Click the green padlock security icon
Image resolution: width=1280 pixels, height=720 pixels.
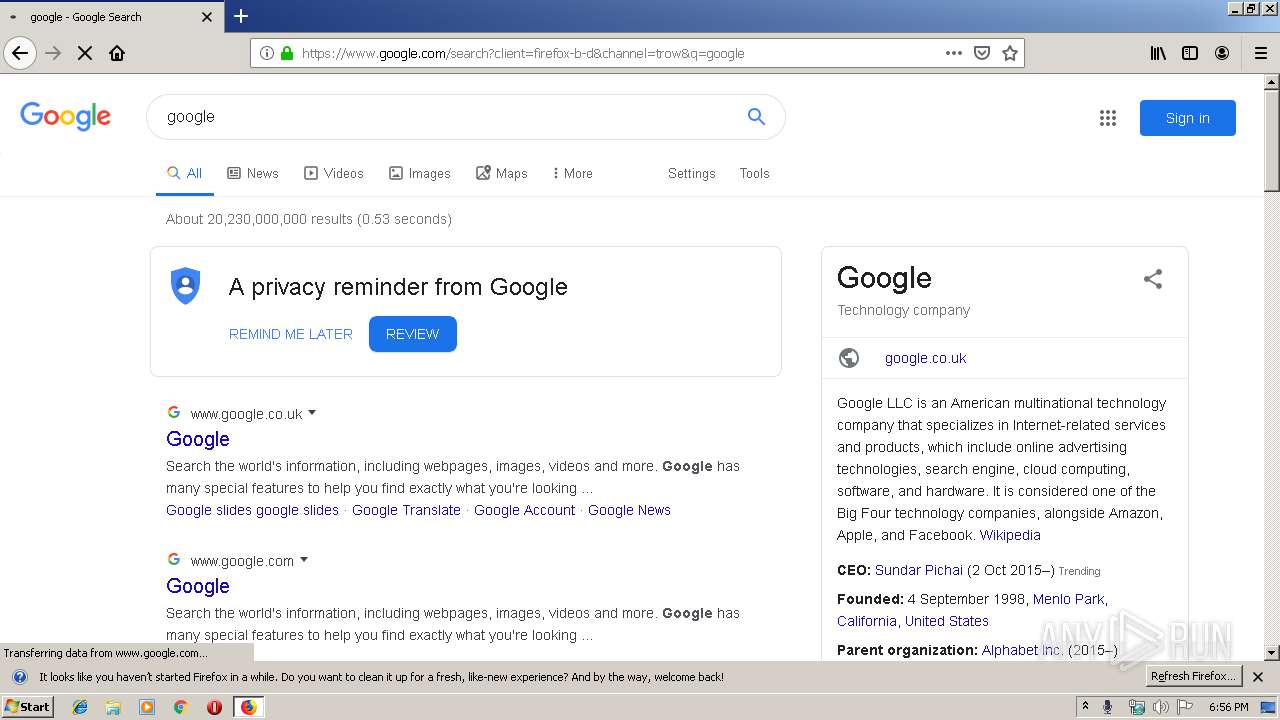point(287,53)
